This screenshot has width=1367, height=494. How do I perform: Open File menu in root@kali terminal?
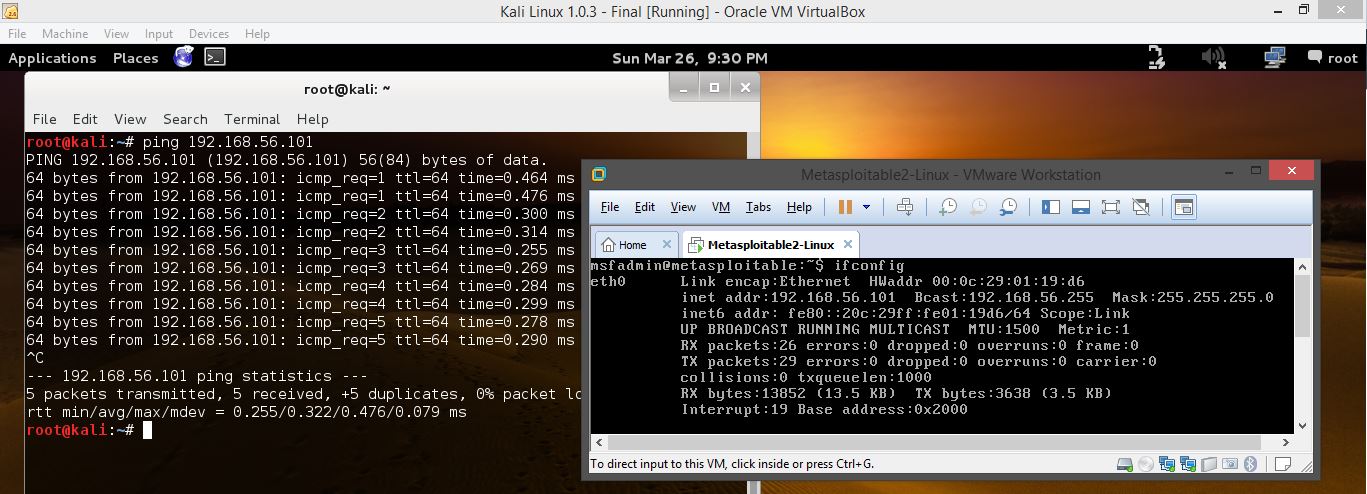[x=44, y=119]
